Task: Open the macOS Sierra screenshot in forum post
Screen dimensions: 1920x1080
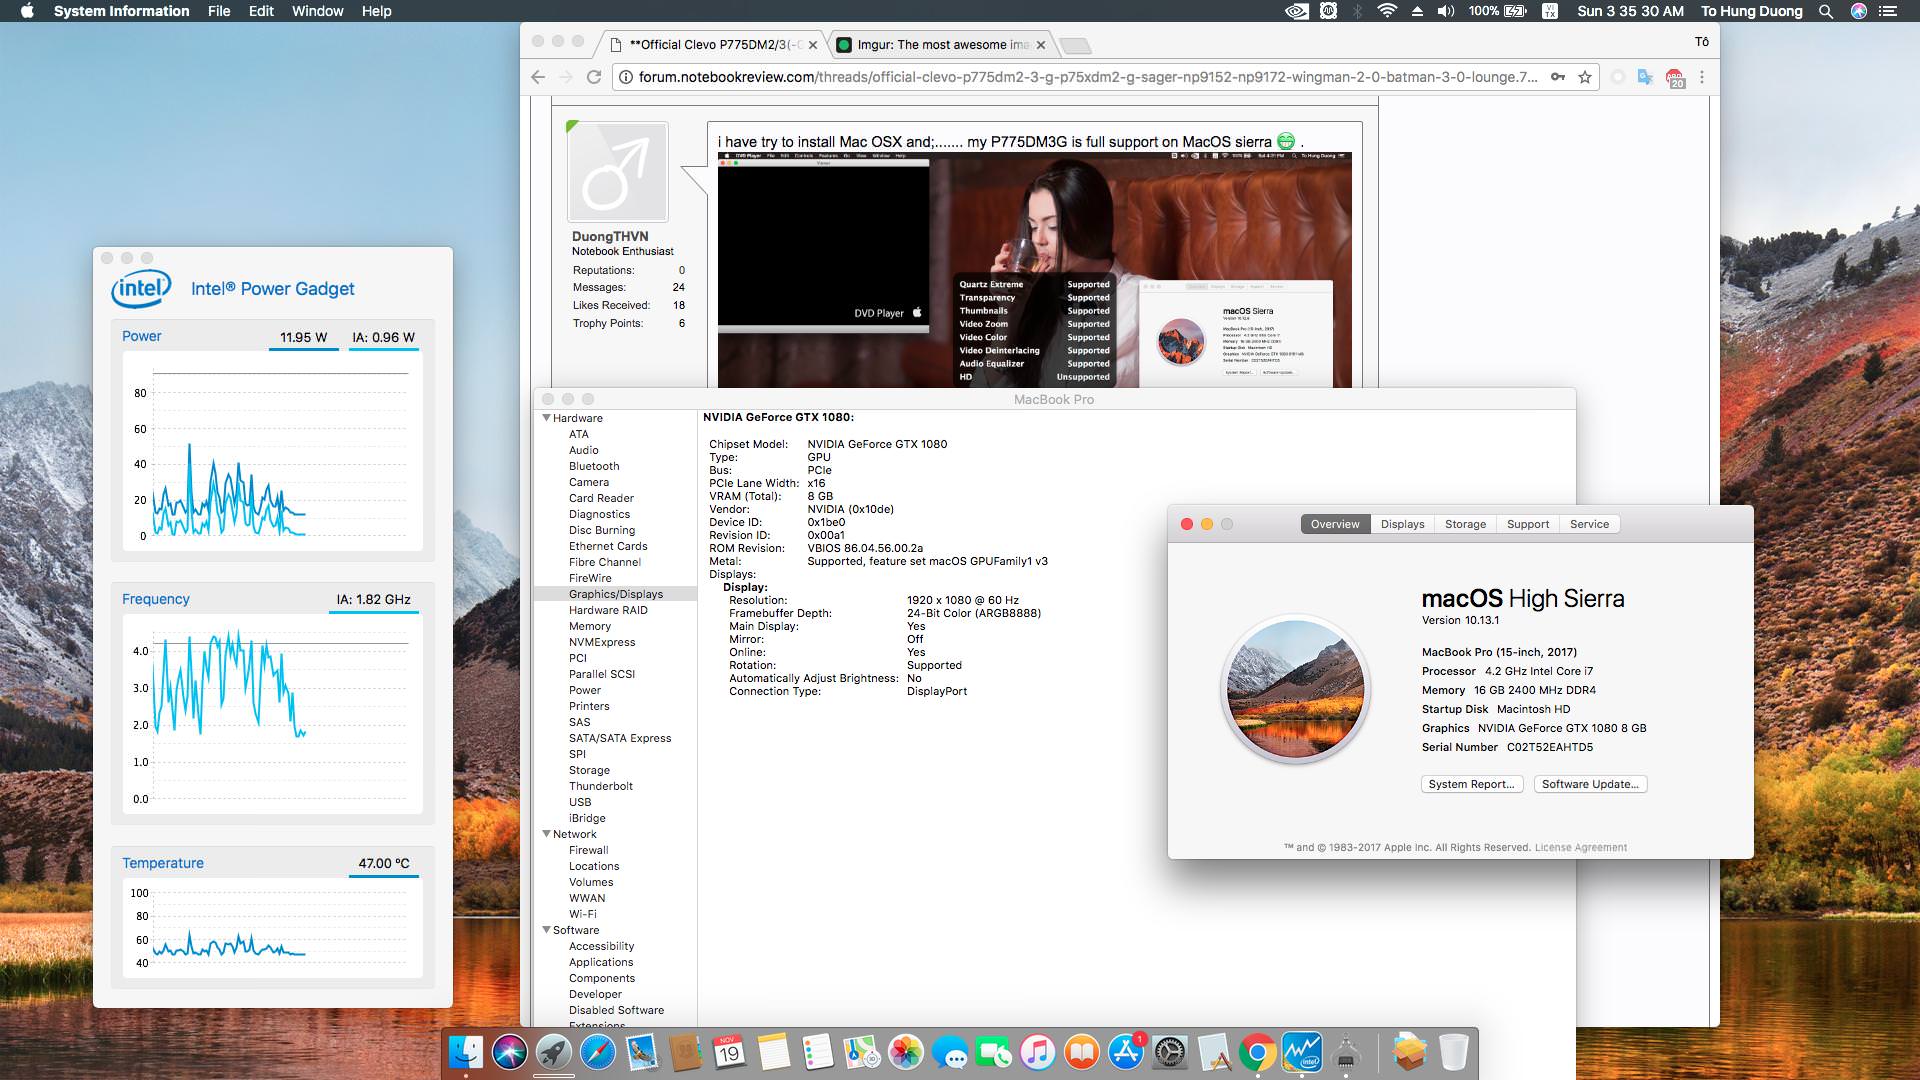Action: coord(1034,270)
